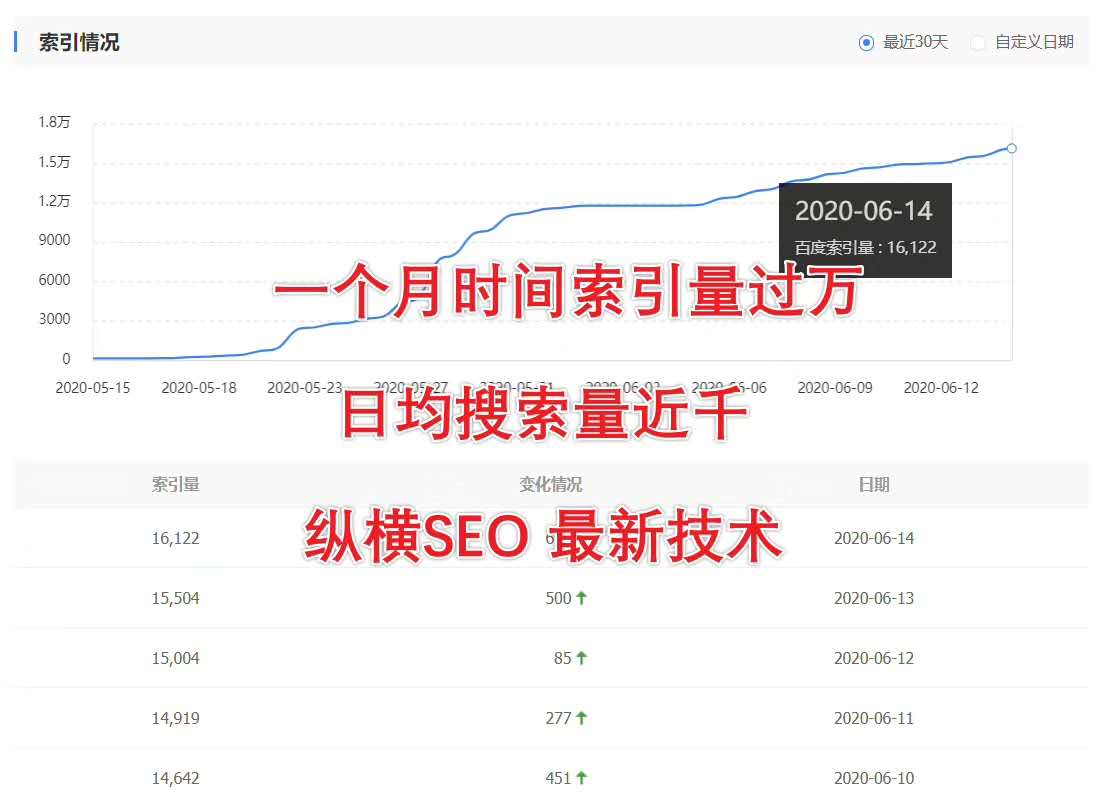Click the blue accent bar beside 索引情况
The image size is (1096, 806).
[x=14, y=41]
